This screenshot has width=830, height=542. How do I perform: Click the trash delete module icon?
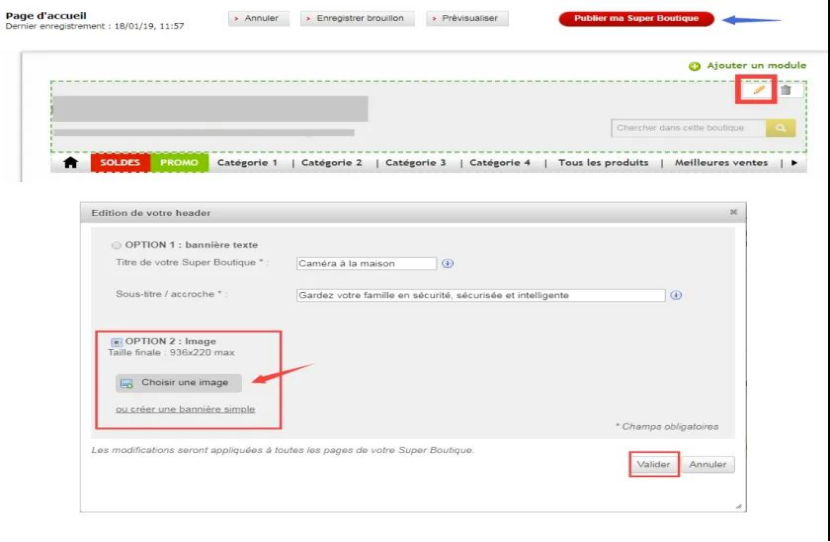pyautogui.click(x=786, y=90)
